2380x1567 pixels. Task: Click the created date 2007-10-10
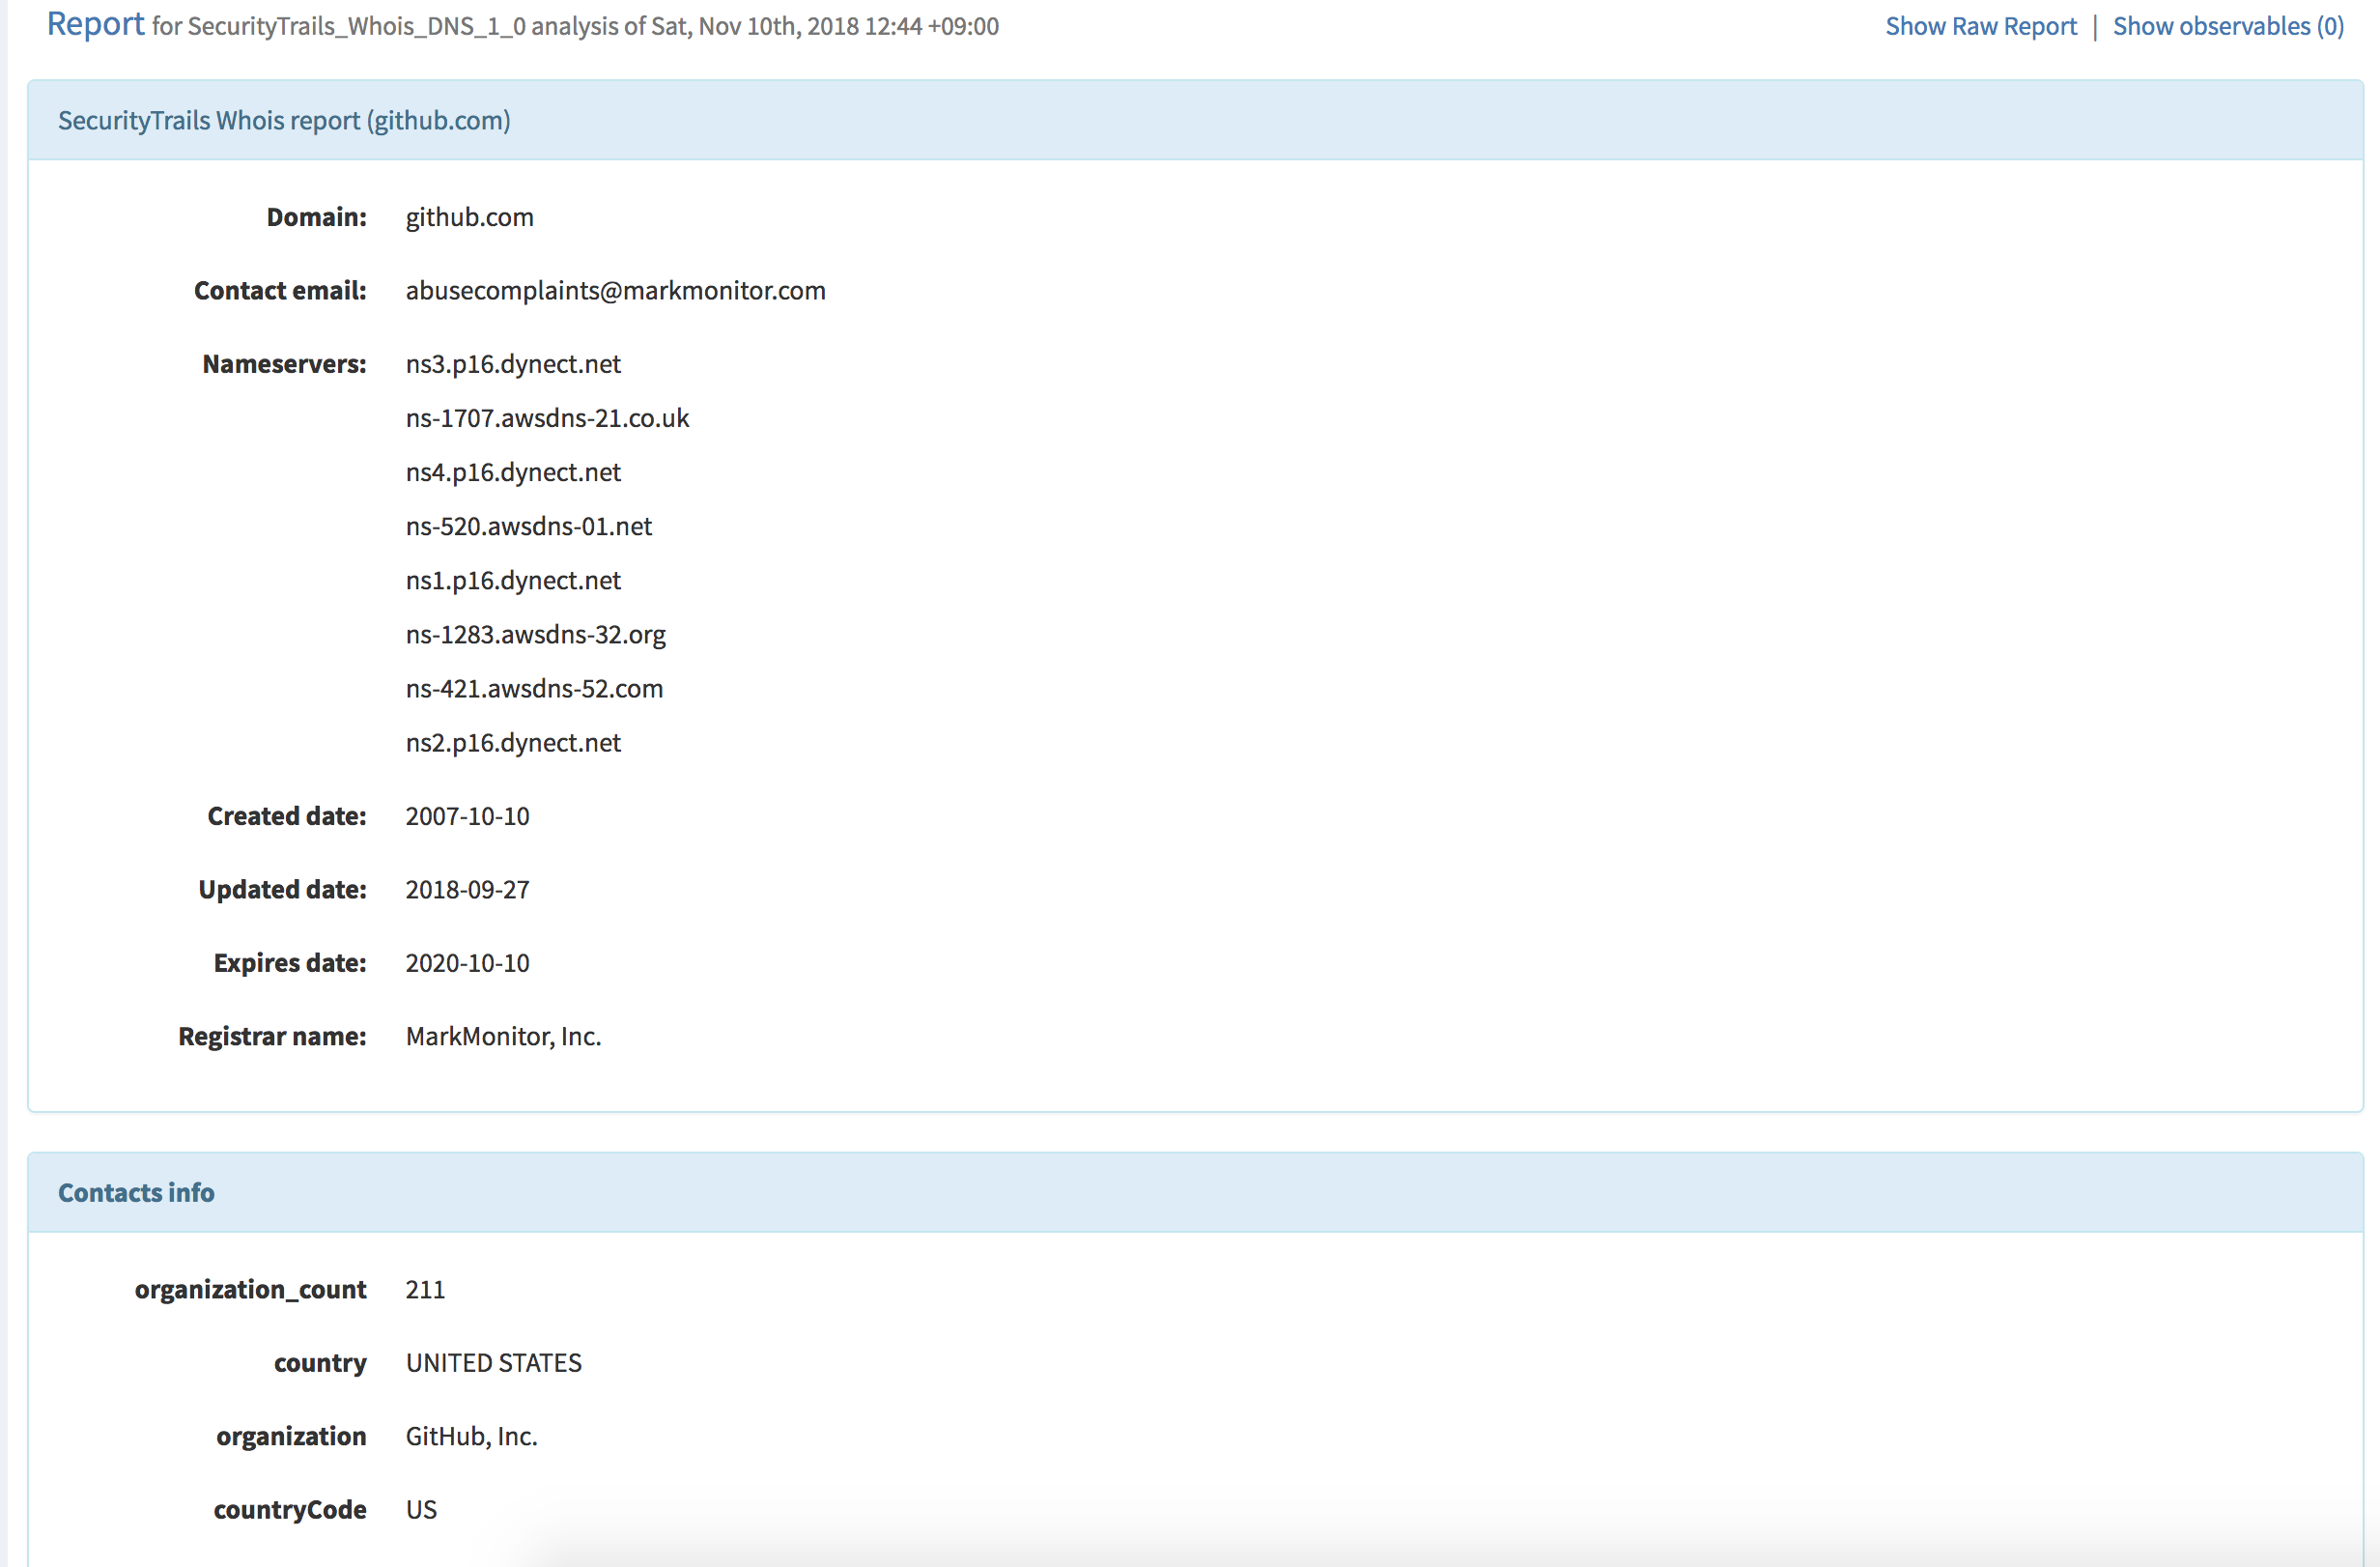pyautogui.click(x=467, y=816)
